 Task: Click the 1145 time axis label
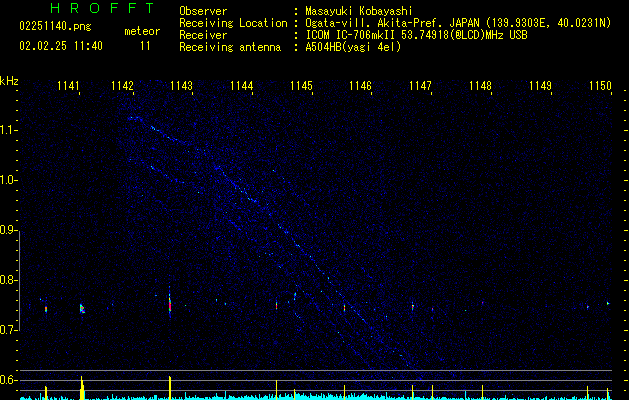pos(301,86)
